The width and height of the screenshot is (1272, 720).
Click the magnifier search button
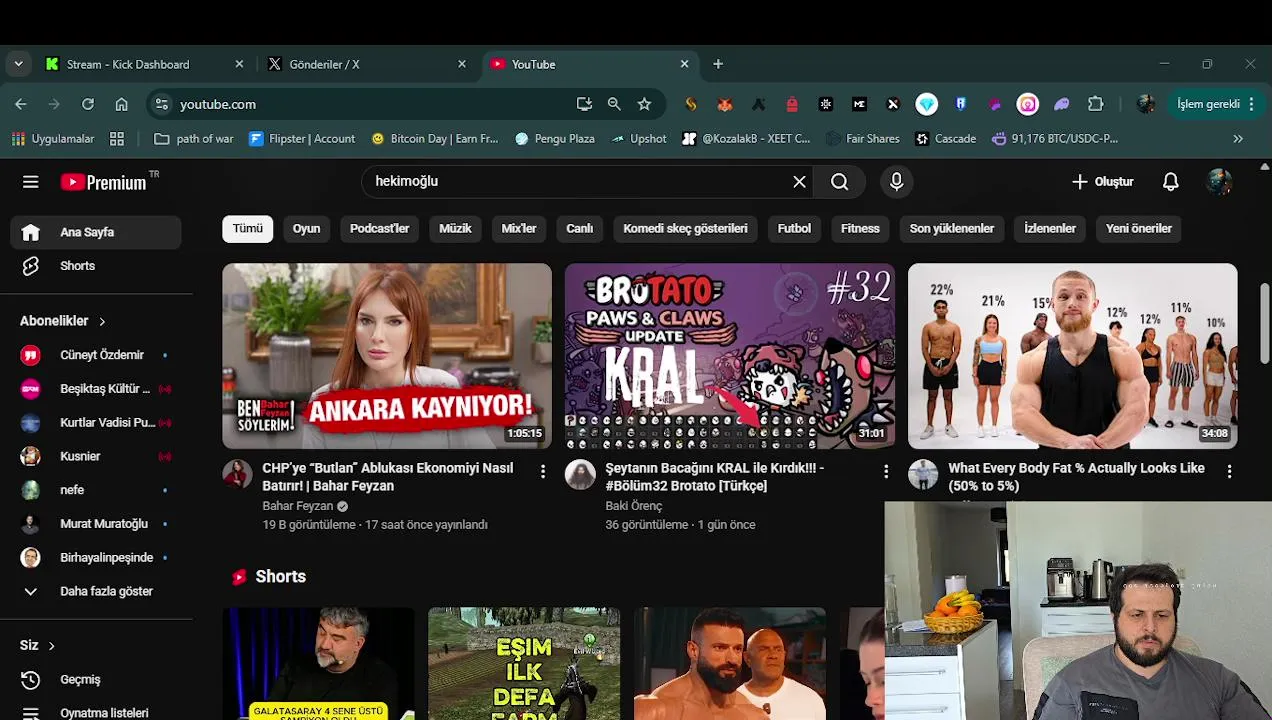pyautogui.click(x=840, y=182)
